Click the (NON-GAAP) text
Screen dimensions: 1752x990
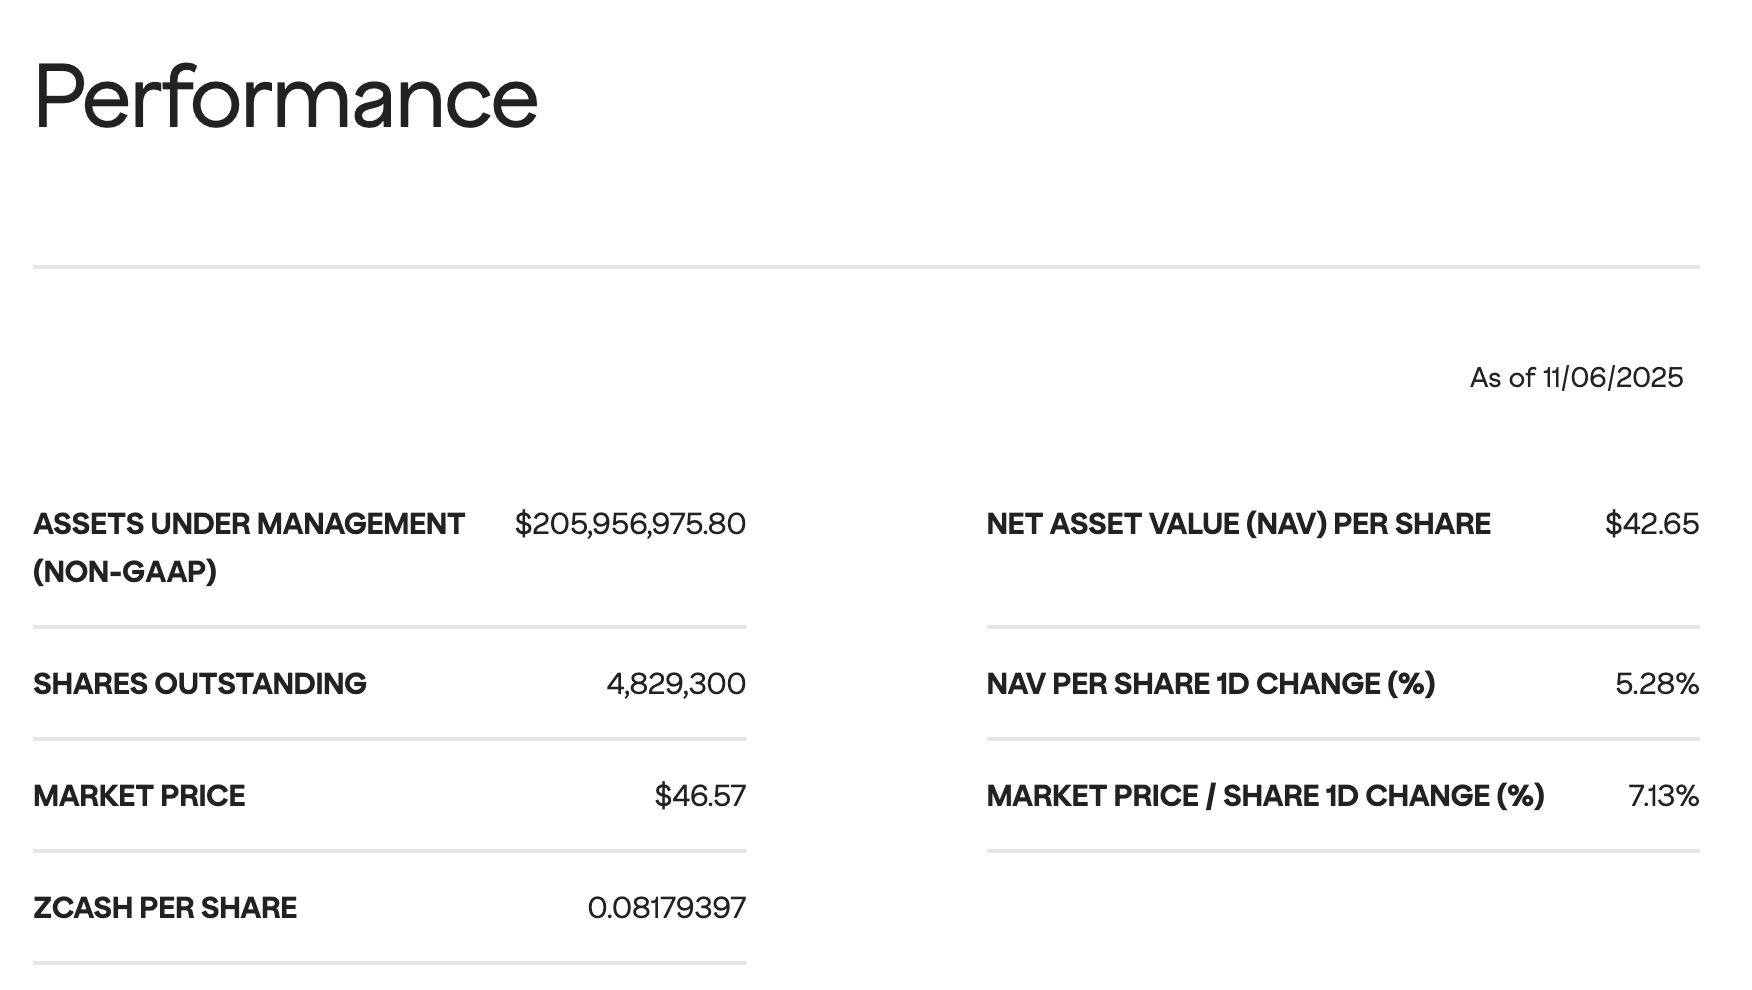point(125,572)
